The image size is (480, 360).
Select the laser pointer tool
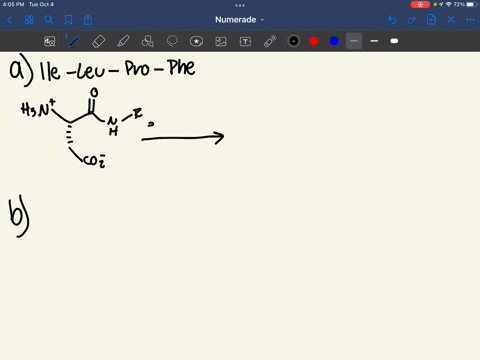270,41
